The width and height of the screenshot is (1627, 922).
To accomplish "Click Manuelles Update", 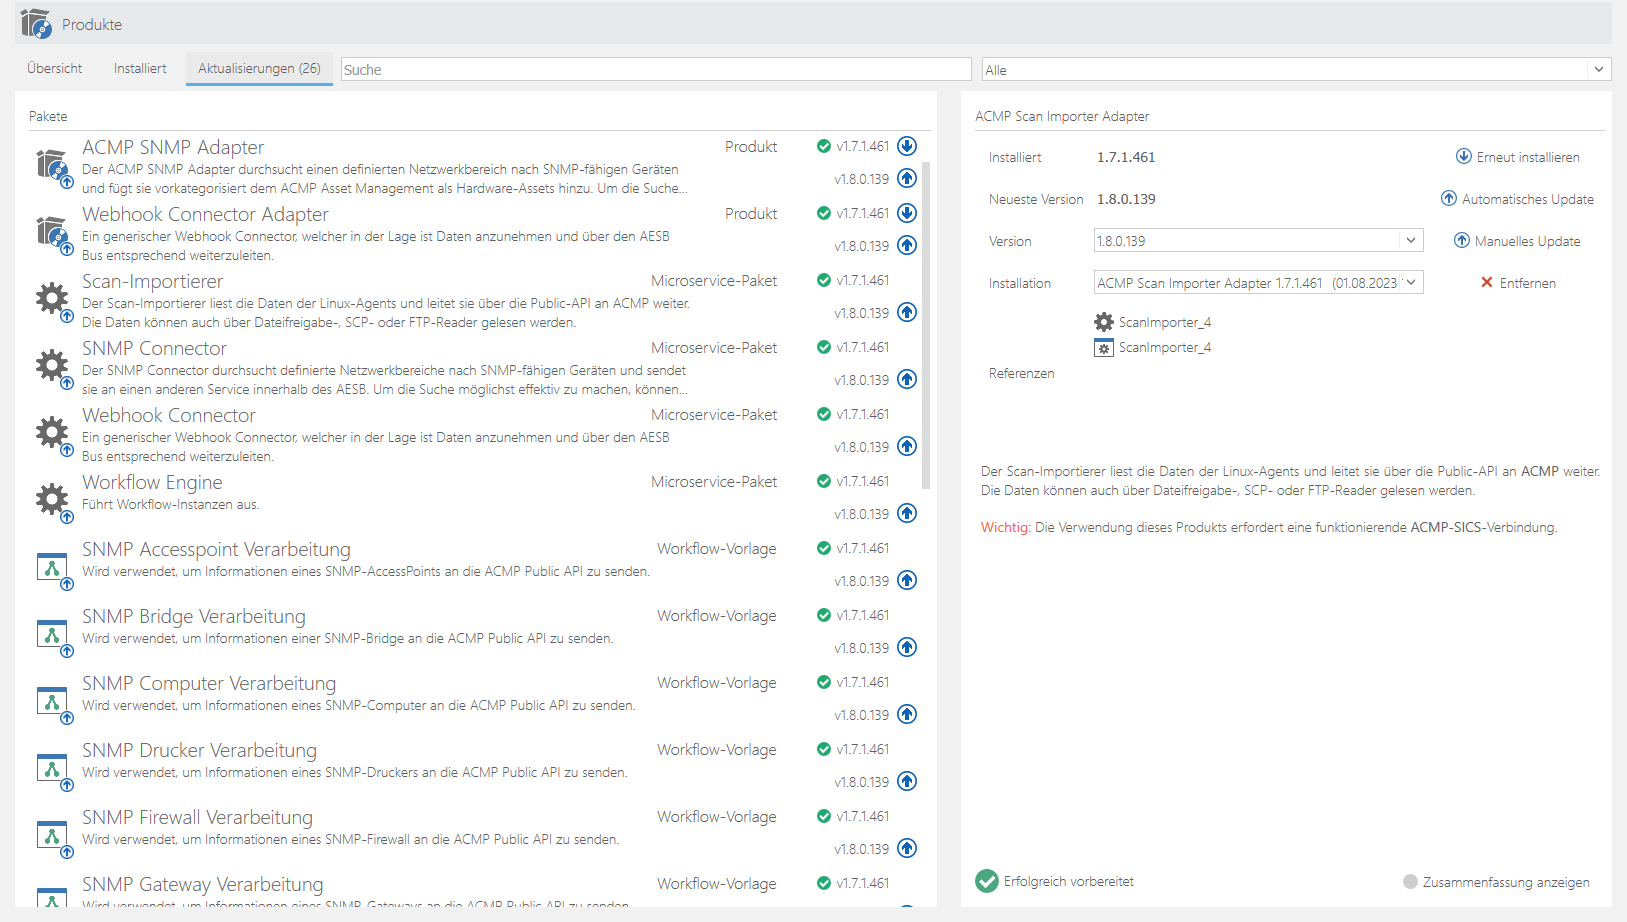I will (1517, 241).
